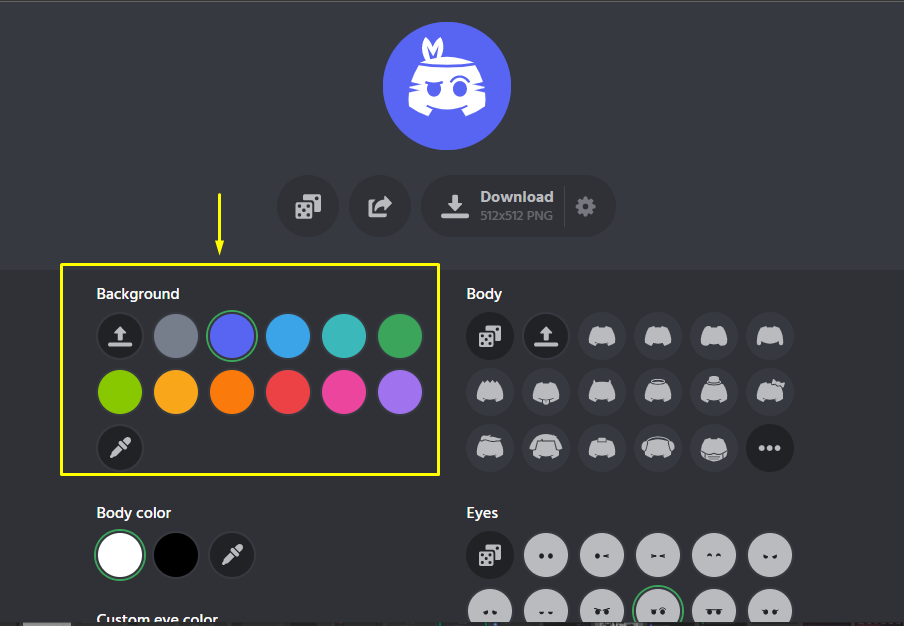The image size is (904, 626).
Task: Choose the squinting shut eyes option
Action: pyautogui.click(x=657, y=555)
